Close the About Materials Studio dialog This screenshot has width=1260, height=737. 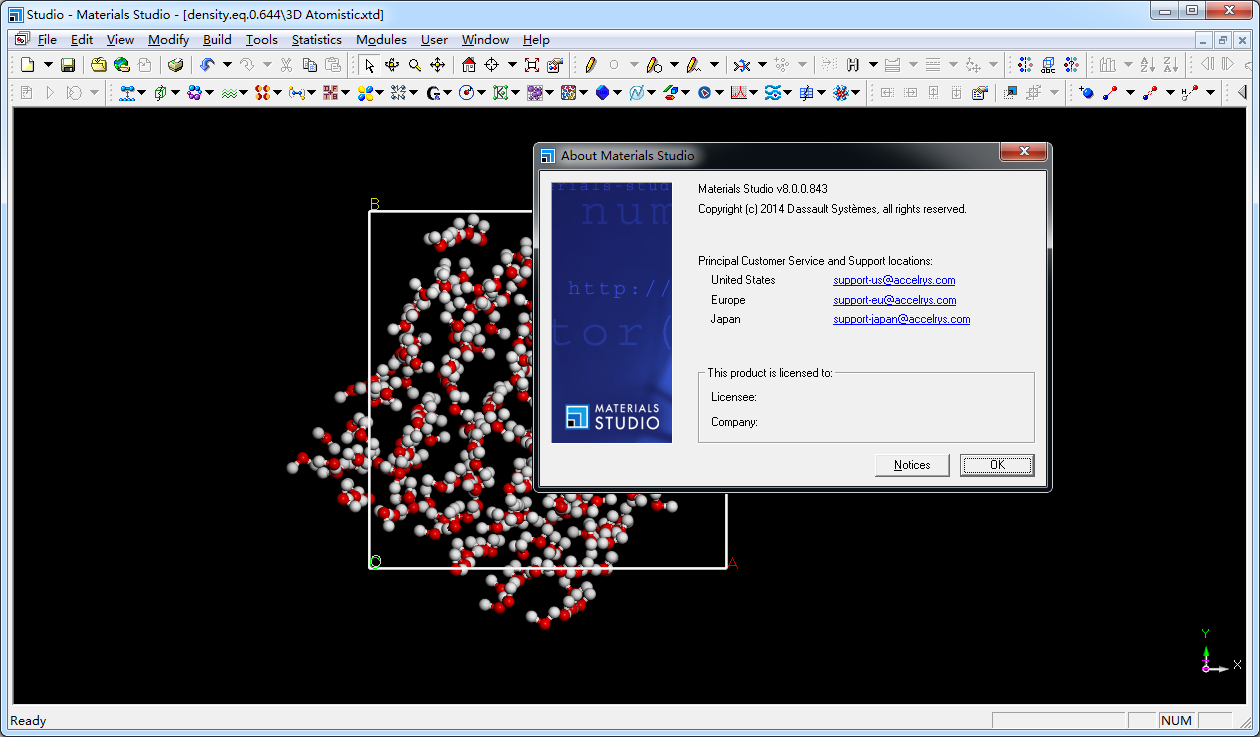(x=1024, y=152)
